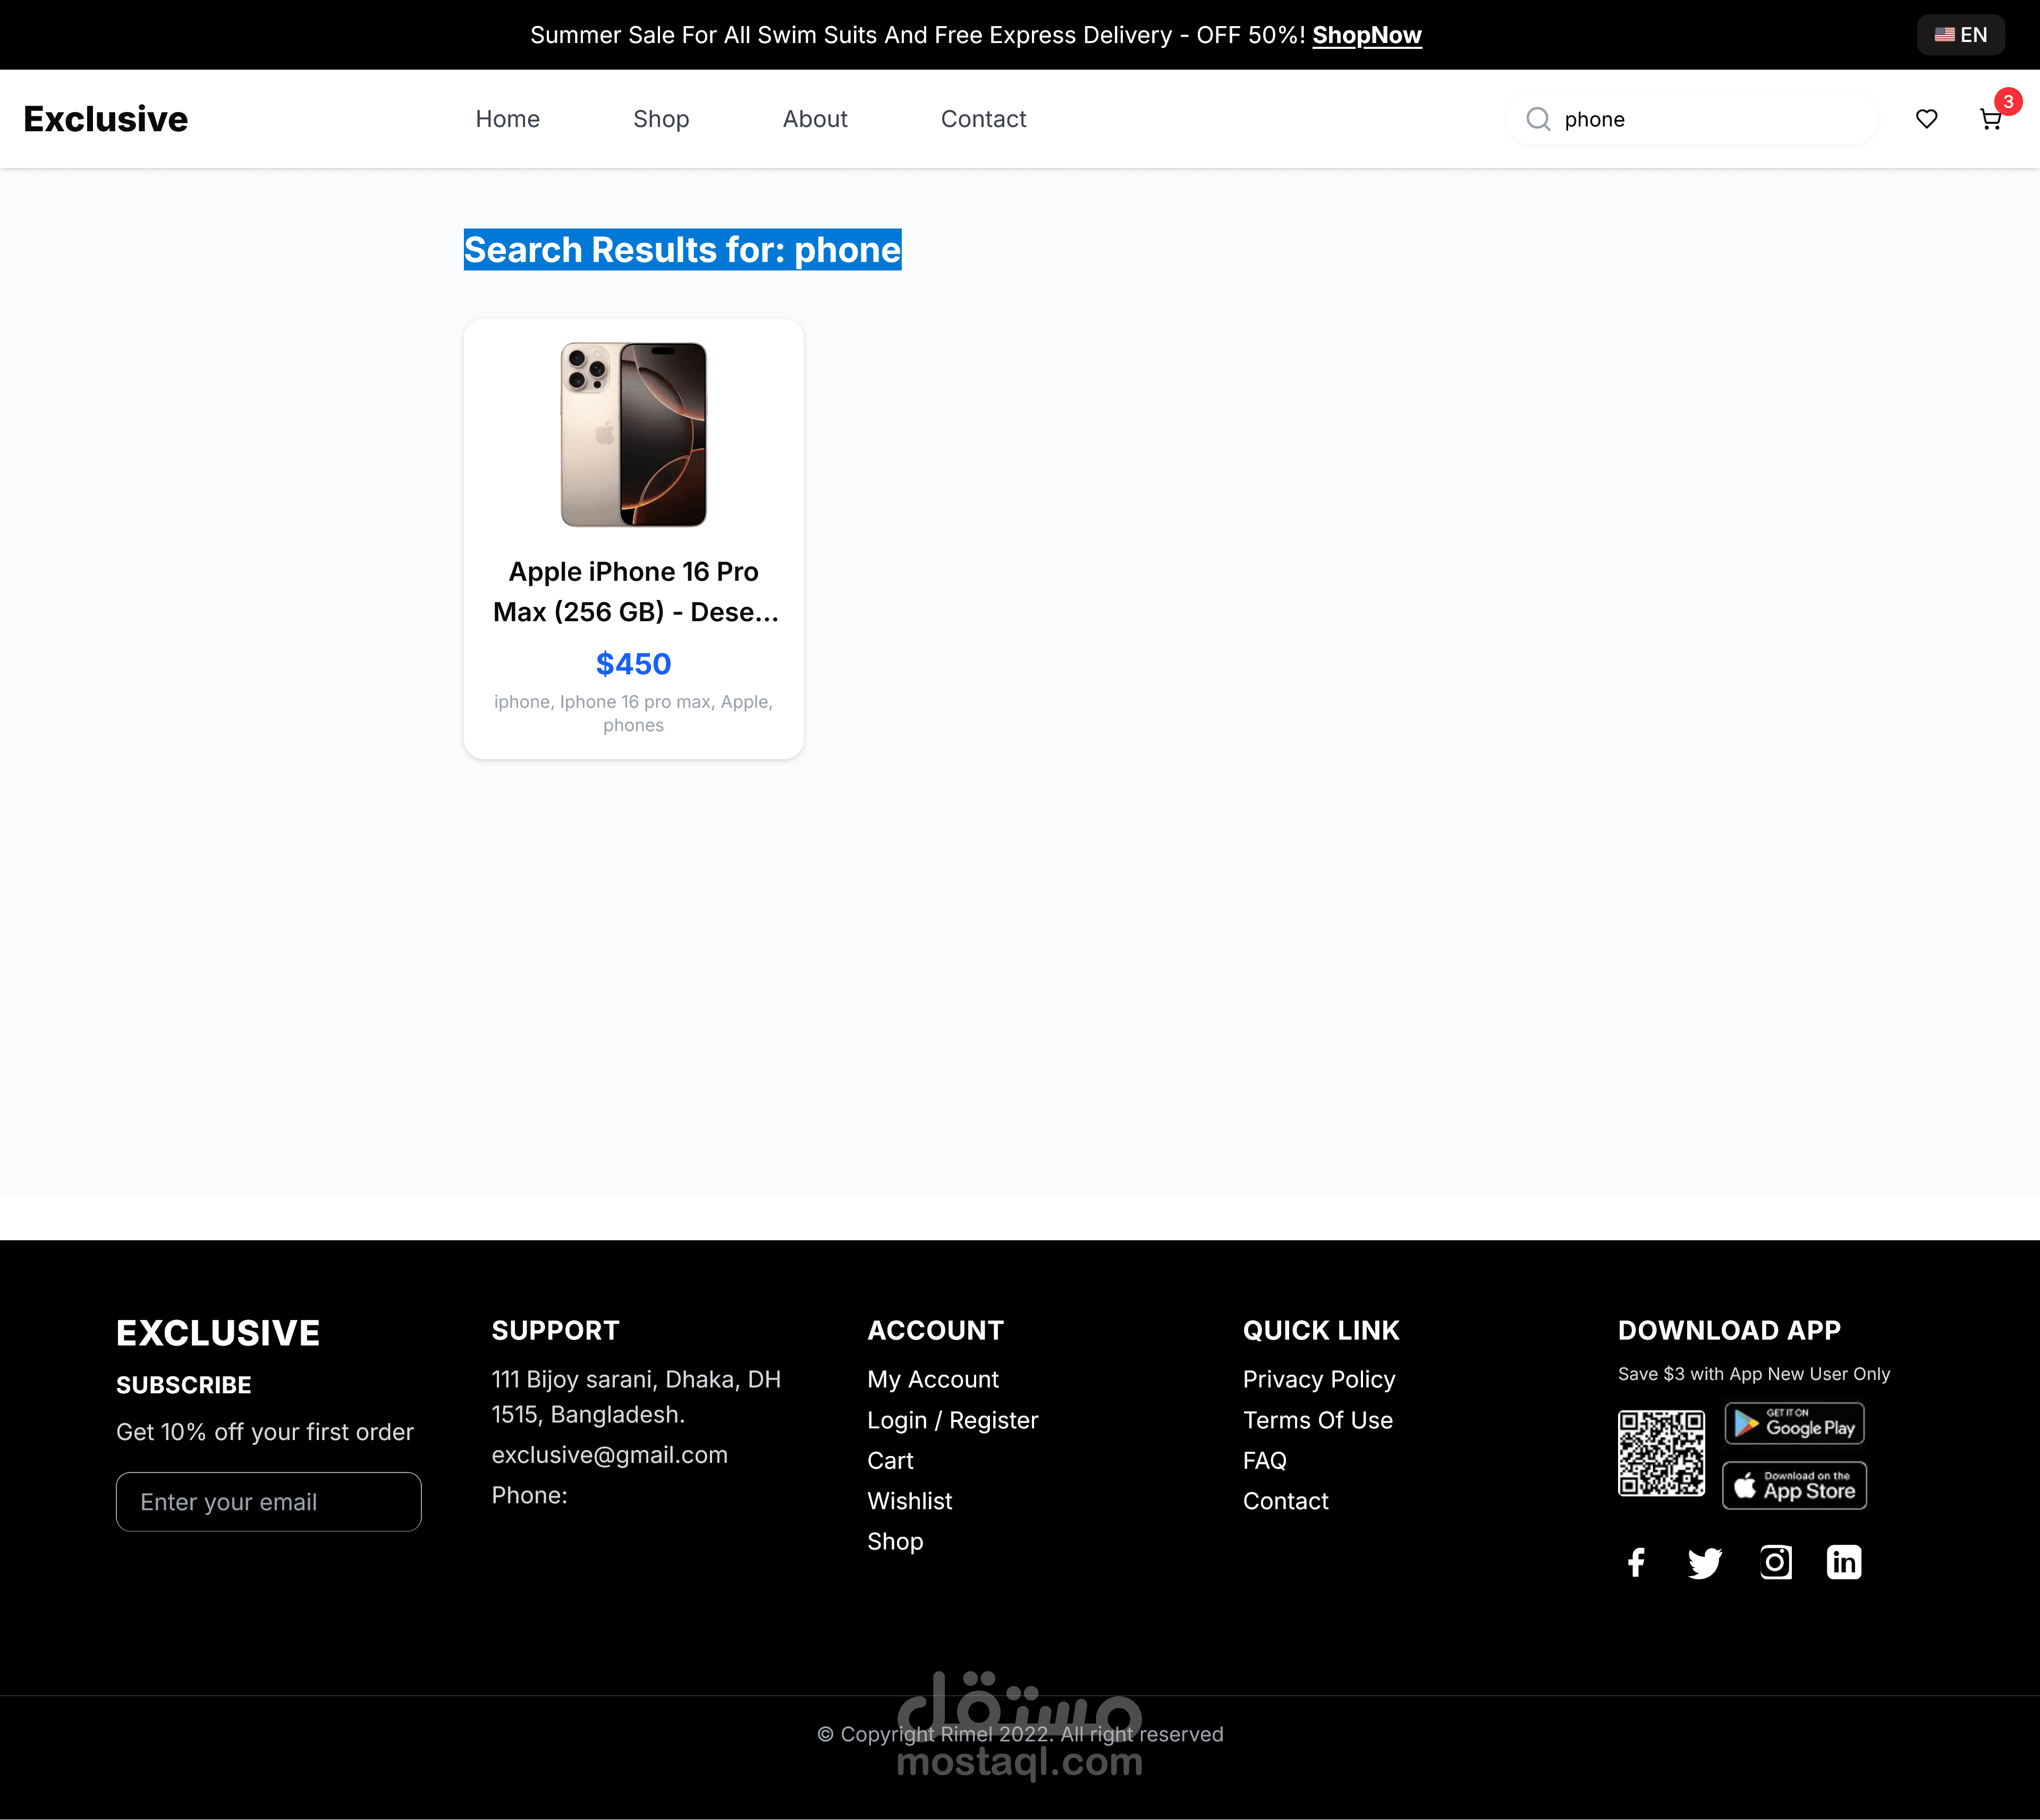Open the Instagram social icon

click(x=1775, y=1562)
